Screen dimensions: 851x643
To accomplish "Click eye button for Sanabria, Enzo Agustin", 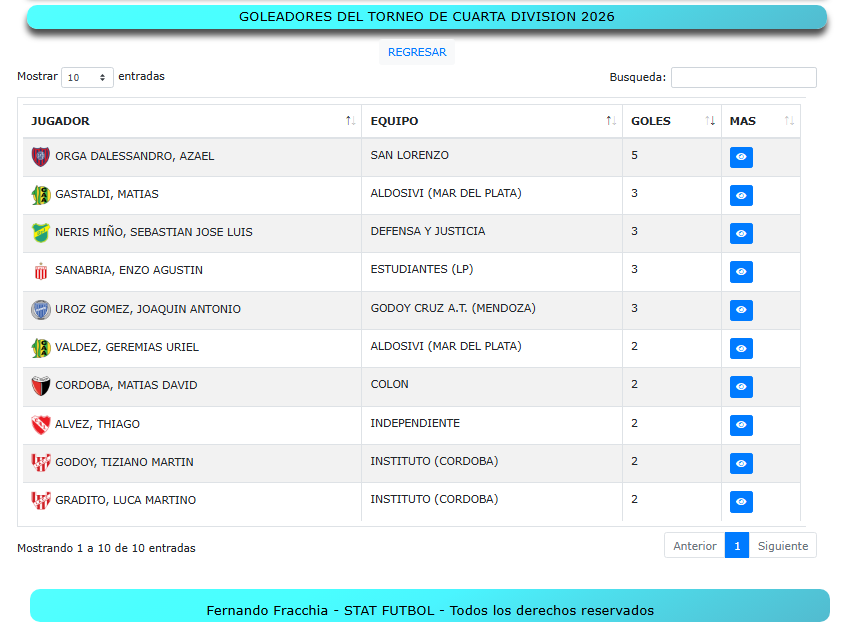I will coord(741,272).
